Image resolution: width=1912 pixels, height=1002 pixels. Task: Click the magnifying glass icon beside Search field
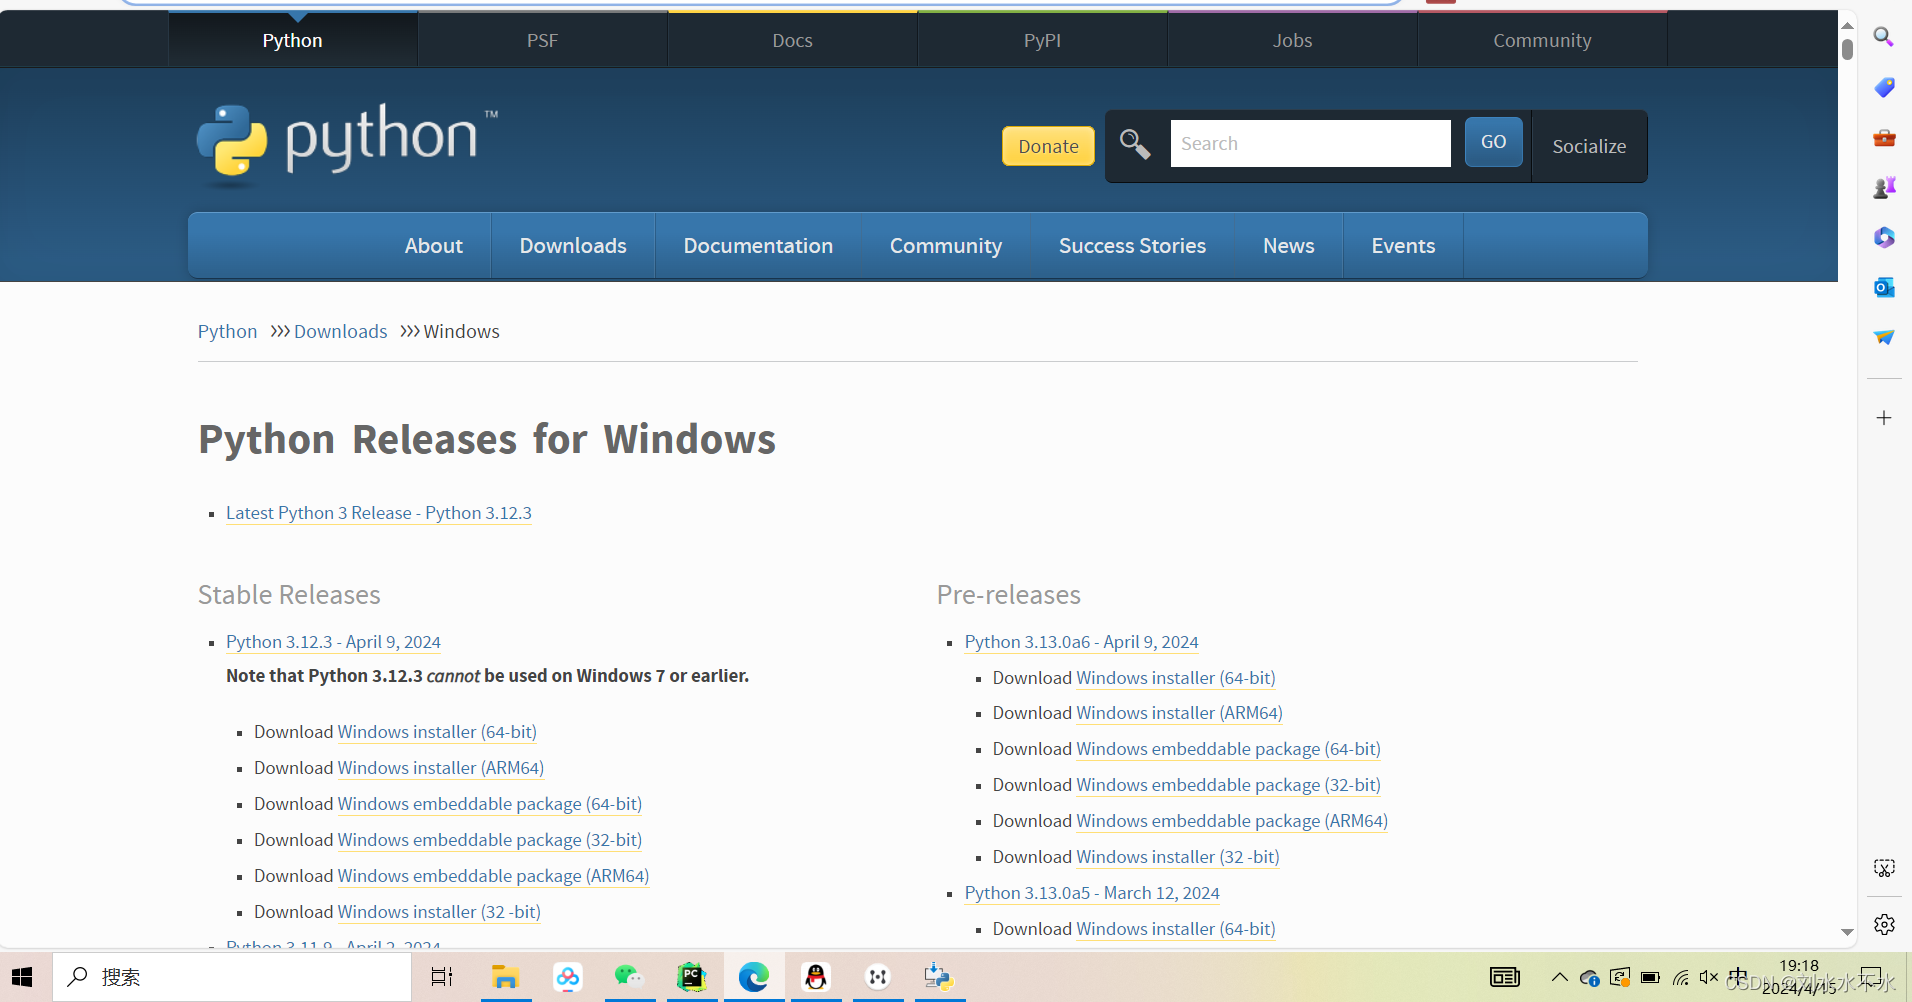click(1135, 144)
